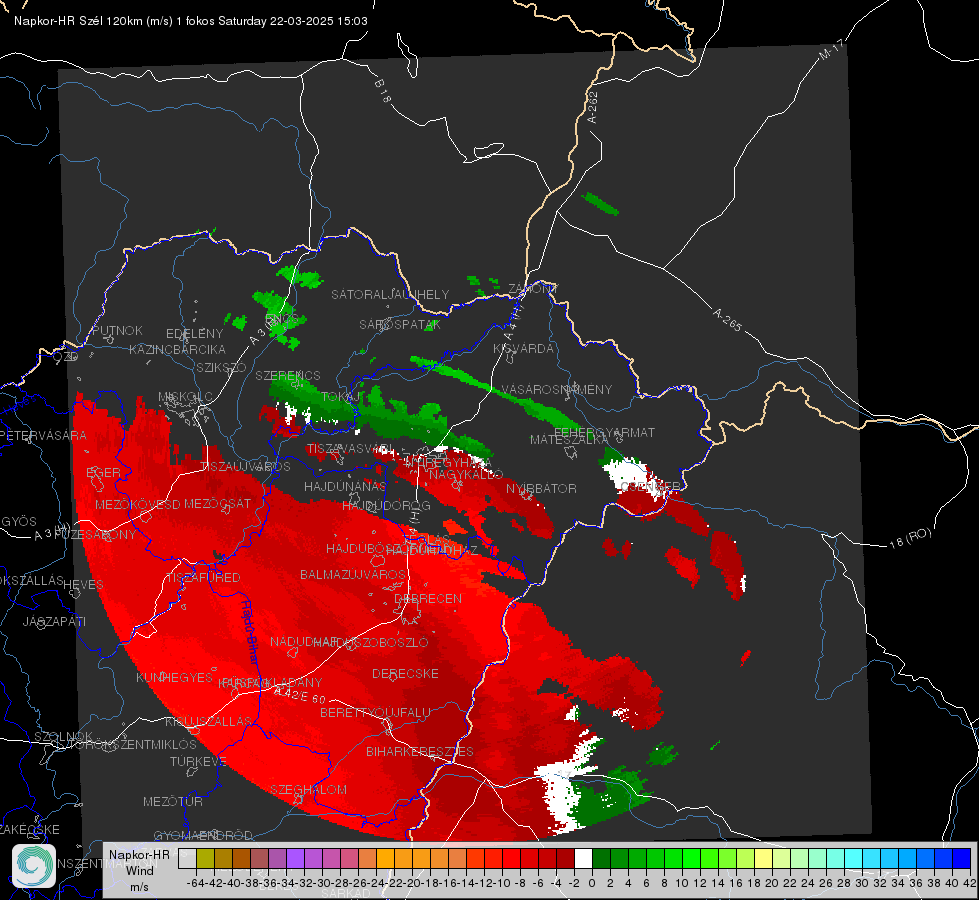Click the PETERVASARA label
The height and width of the screenshot is (900, 979).
pos(44,435)
